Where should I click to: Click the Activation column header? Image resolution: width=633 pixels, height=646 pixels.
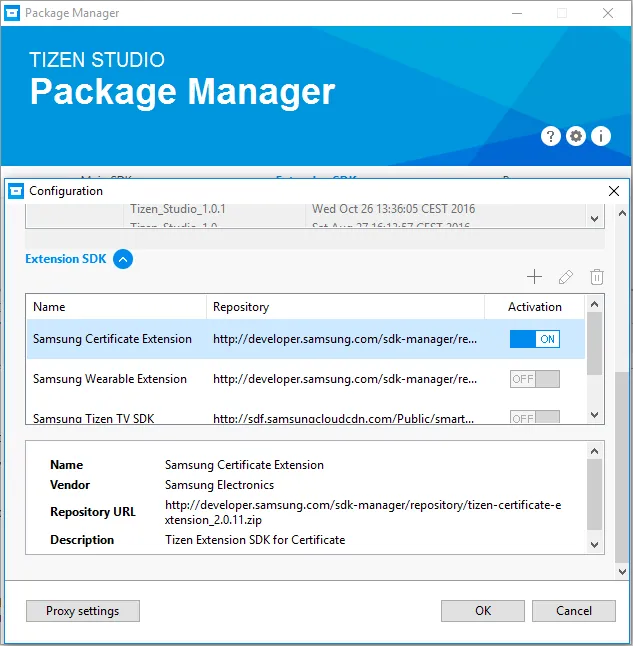click(535, 307)
